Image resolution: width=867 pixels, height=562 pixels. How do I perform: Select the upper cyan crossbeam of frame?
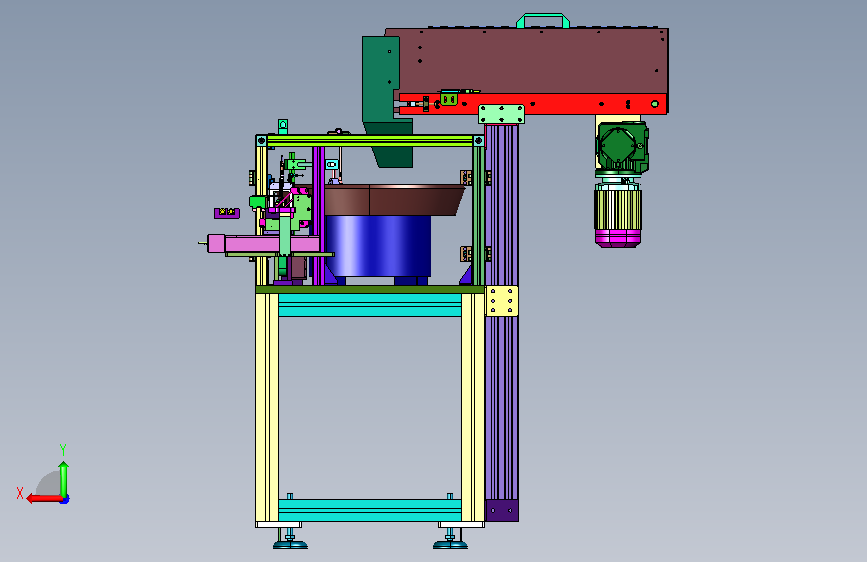tap(370, 305)
